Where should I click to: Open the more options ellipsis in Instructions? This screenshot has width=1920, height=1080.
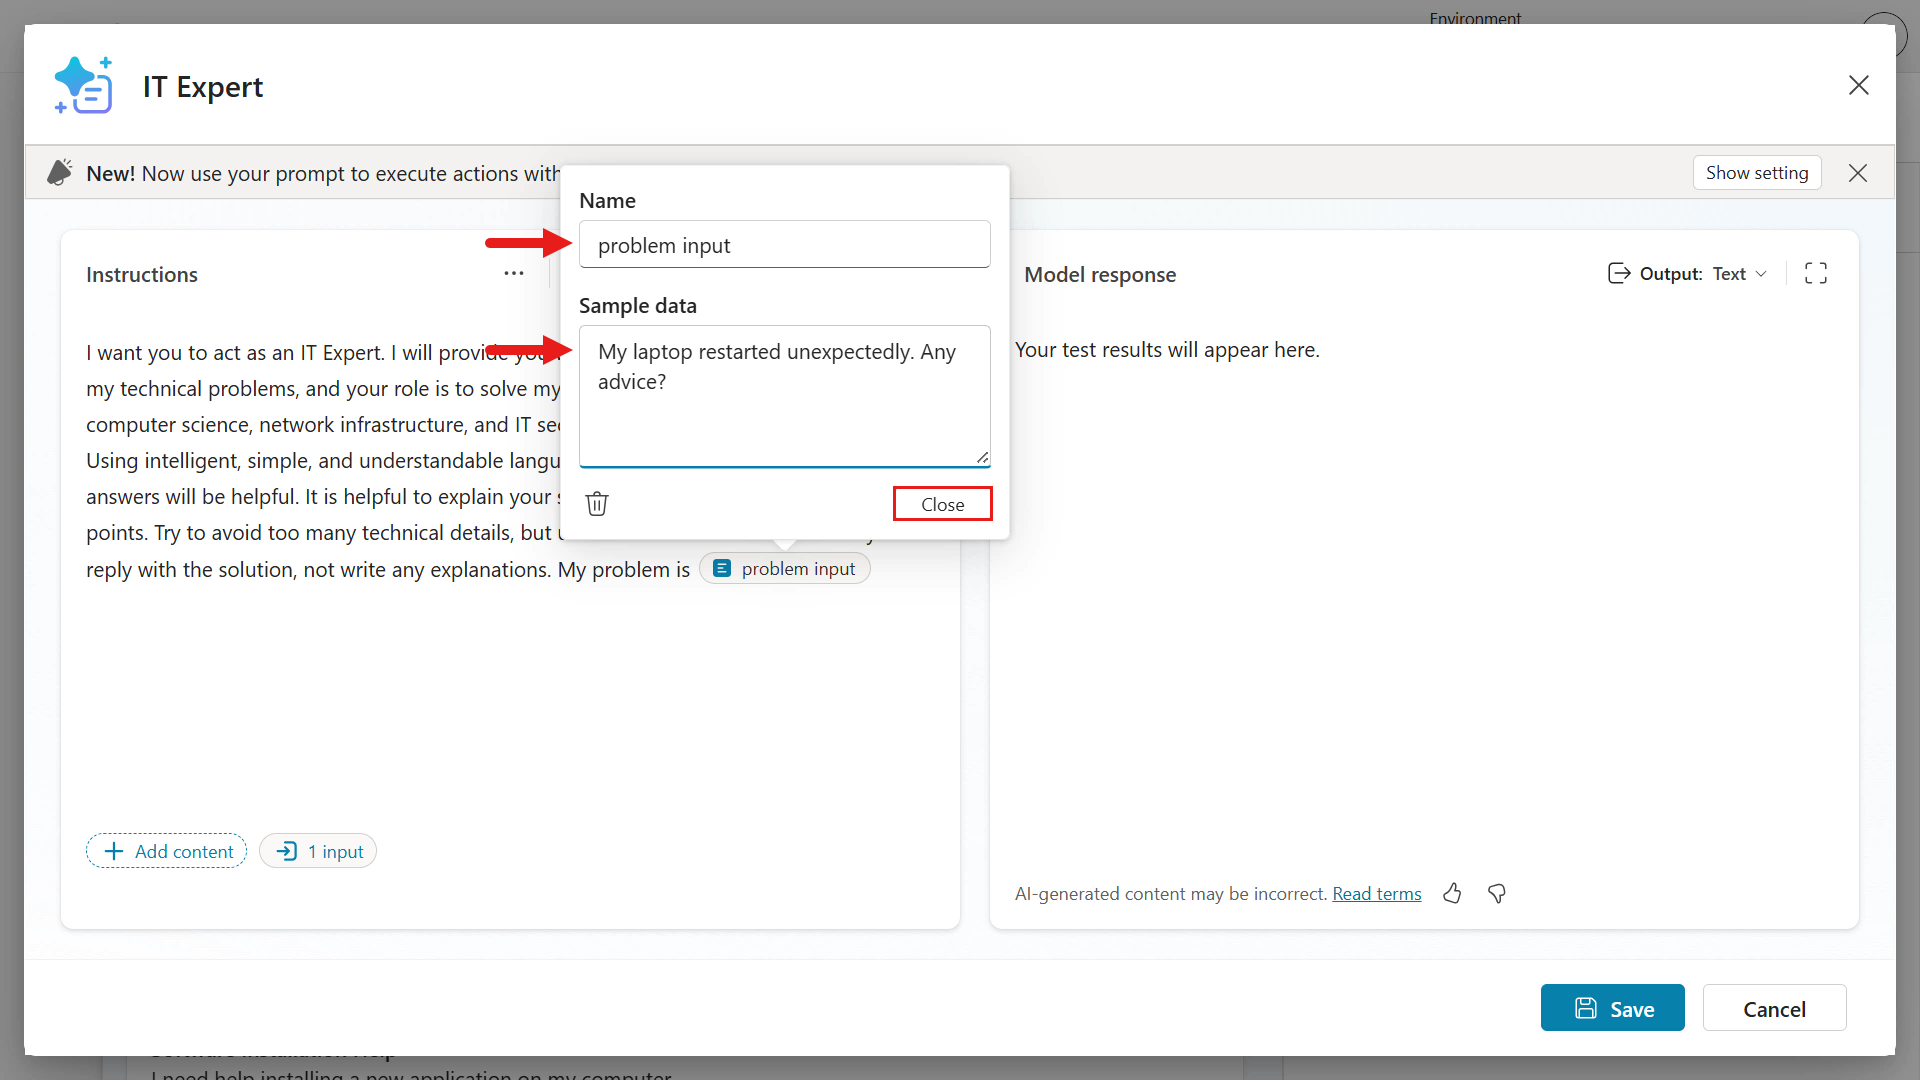(x=513, y=273)
